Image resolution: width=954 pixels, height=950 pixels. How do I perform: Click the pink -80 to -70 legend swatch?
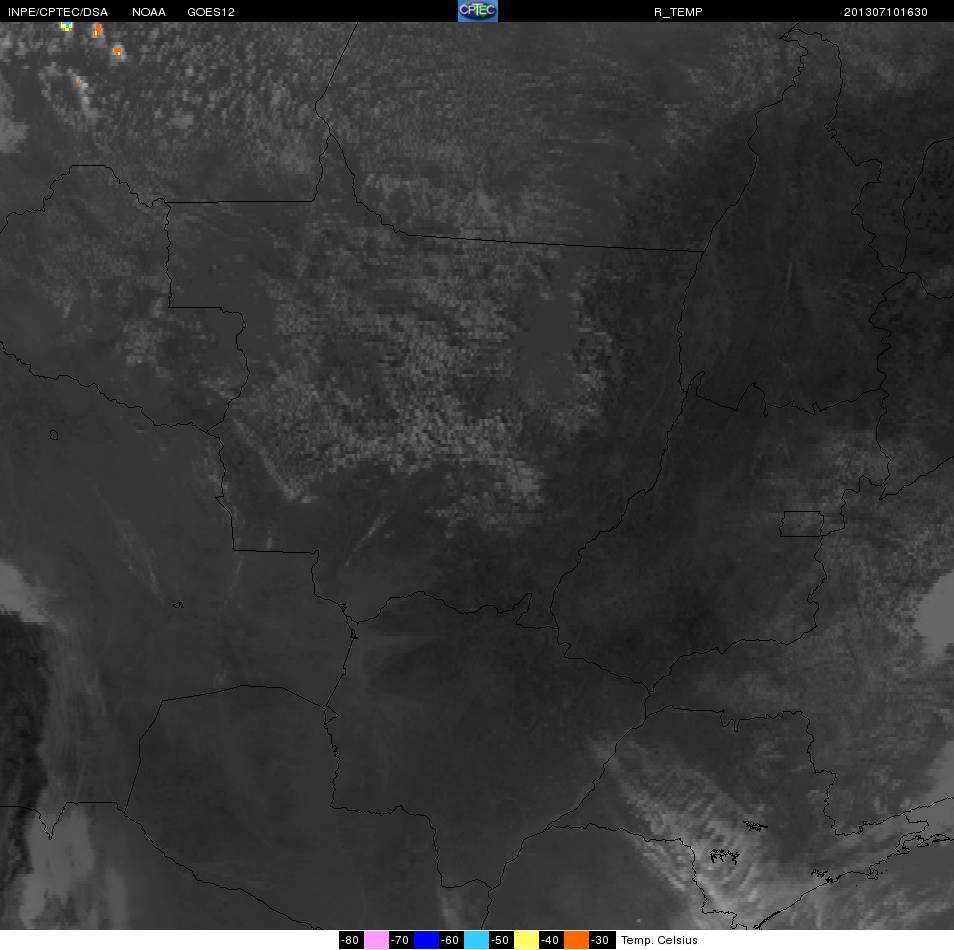(x=376, y=940)
